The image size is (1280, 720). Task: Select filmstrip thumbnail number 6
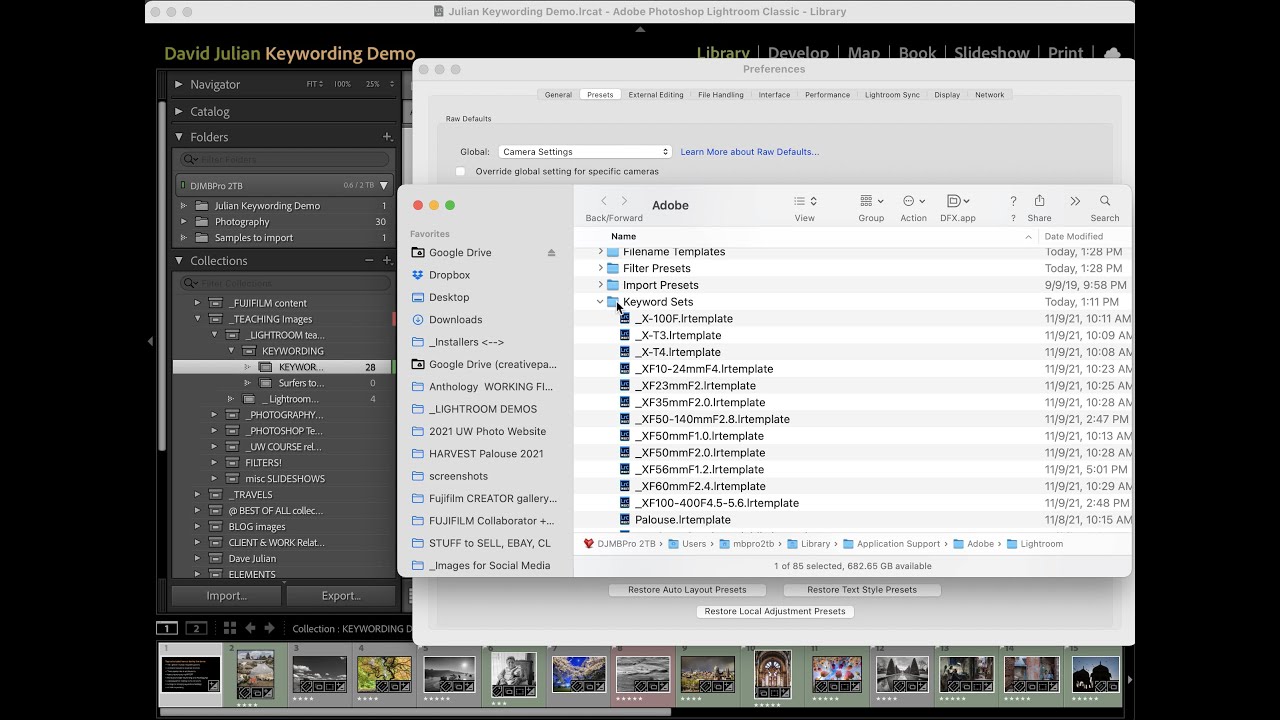coord(514,673)
